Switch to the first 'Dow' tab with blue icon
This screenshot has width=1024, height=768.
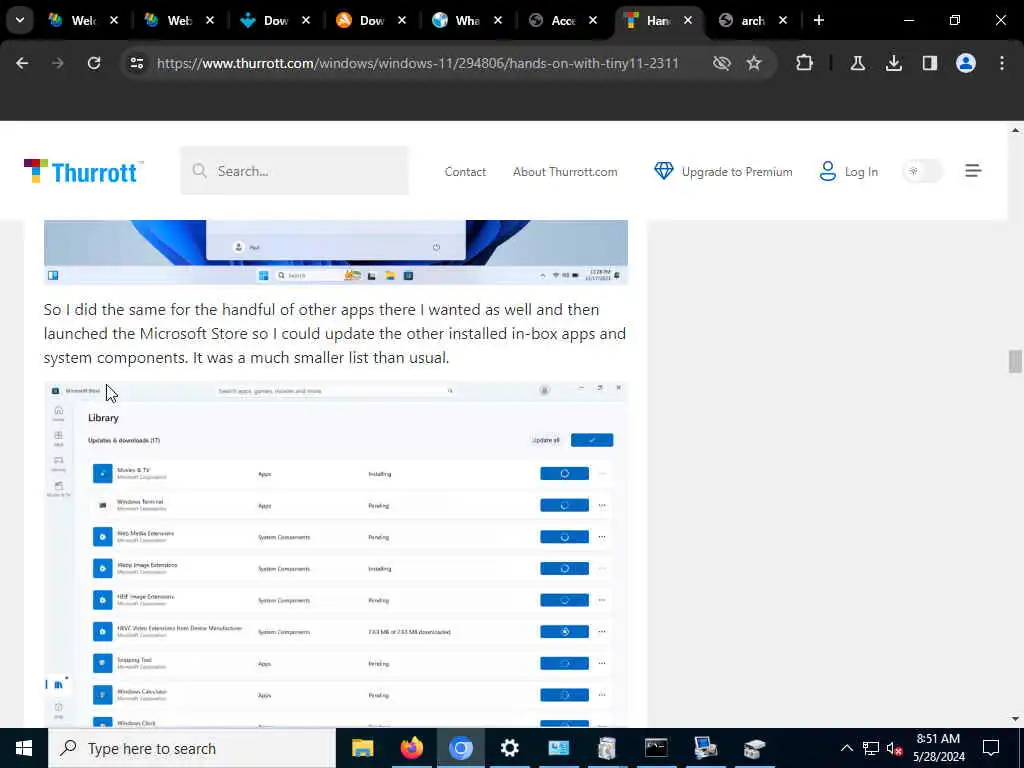pyautogui.click(x=275, y=20)
